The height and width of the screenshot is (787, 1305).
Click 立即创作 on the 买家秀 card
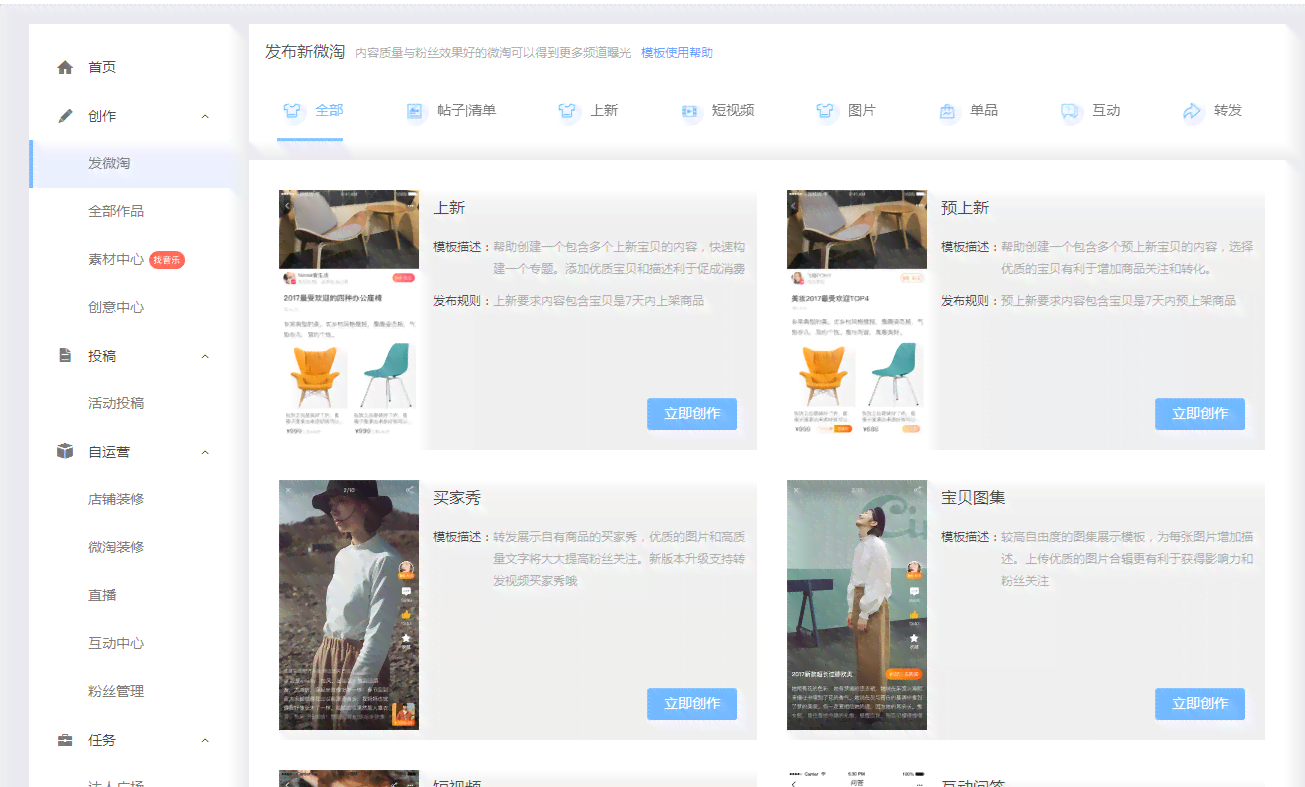692,704
